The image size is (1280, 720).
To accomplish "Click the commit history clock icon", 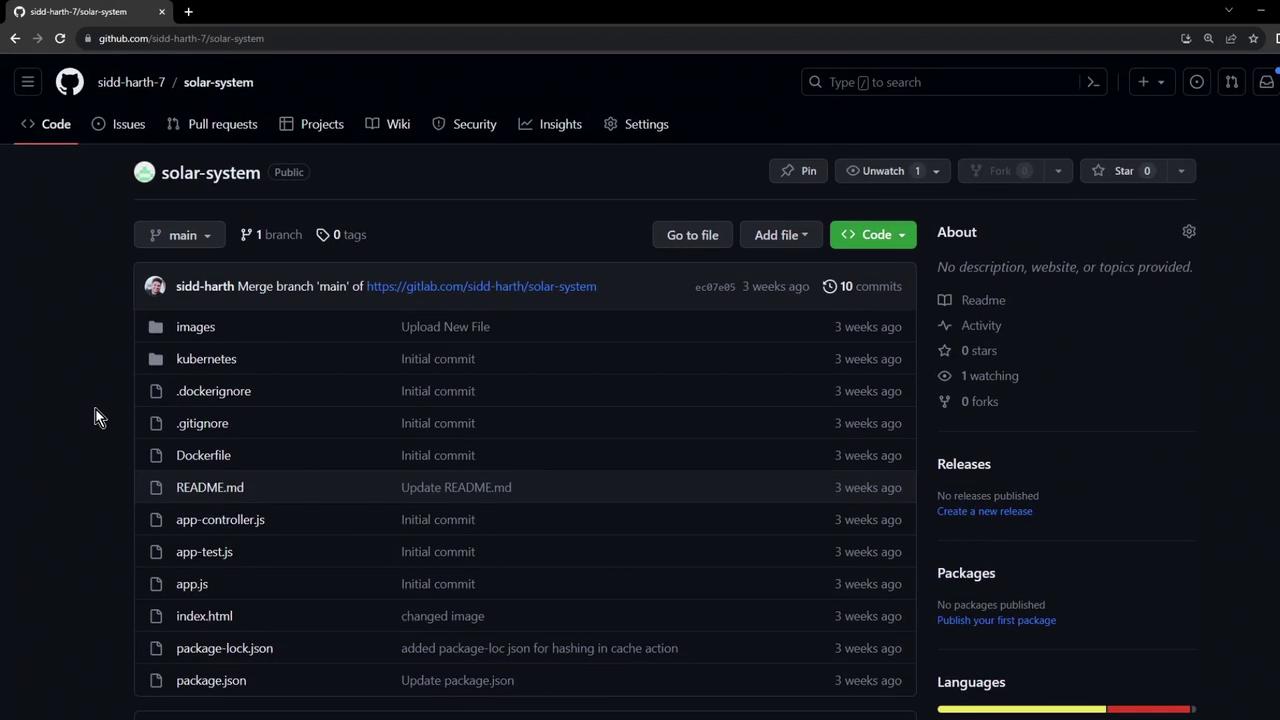I will 830,286.
